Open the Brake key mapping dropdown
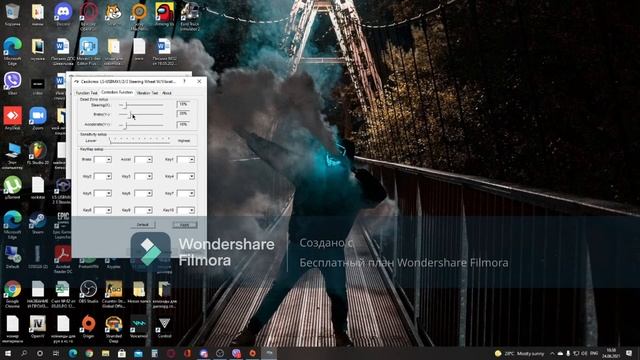This screenshot has height=360, width=640. click(102, 160)
